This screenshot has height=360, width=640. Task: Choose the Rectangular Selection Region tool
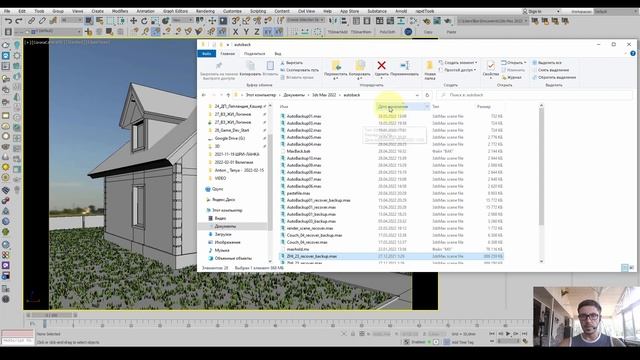point(111,21)
